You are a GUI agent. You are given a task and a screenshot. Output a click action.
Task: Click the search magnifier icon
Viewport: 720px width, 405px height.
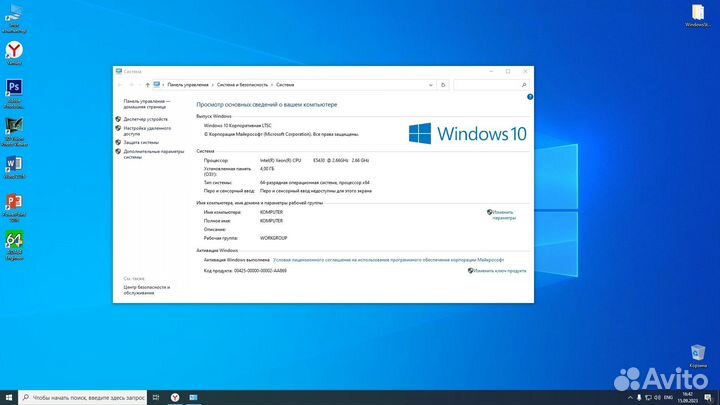[524, 85]
